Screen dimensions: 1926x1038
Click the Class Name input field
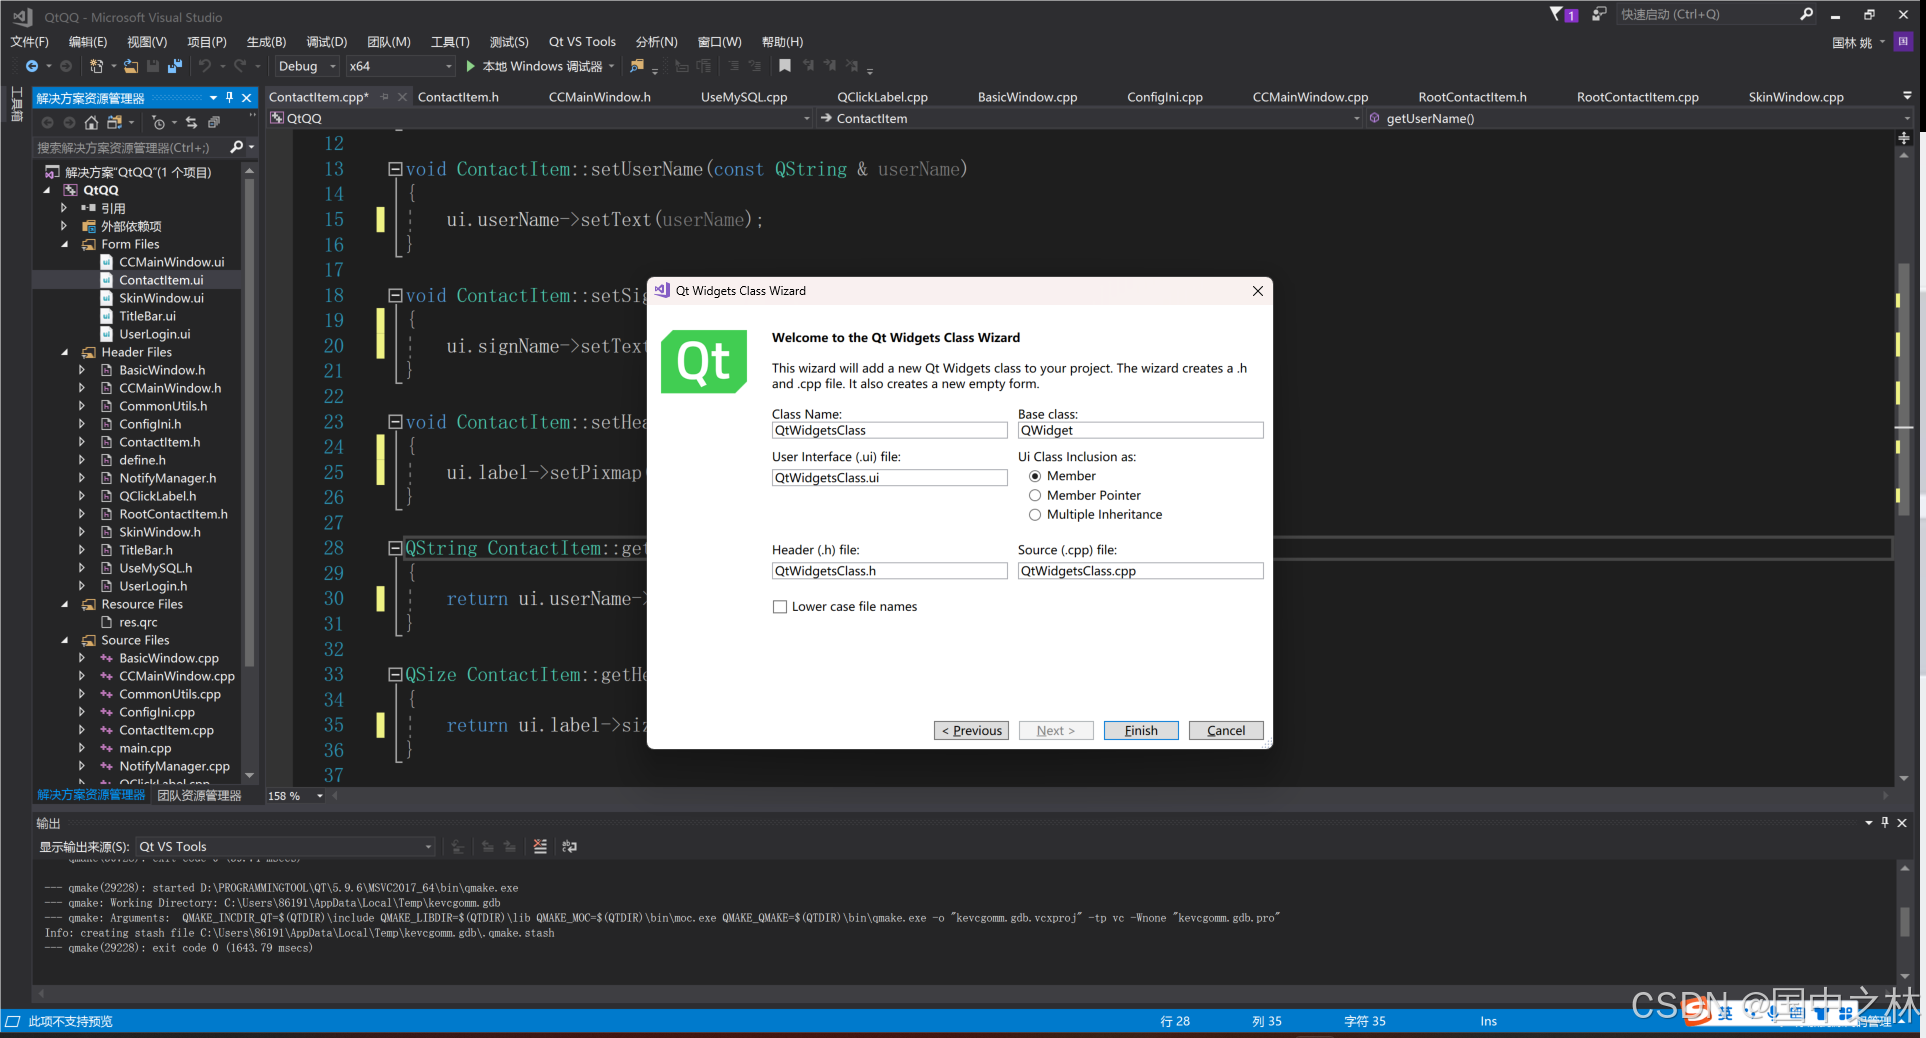[889, 430]
